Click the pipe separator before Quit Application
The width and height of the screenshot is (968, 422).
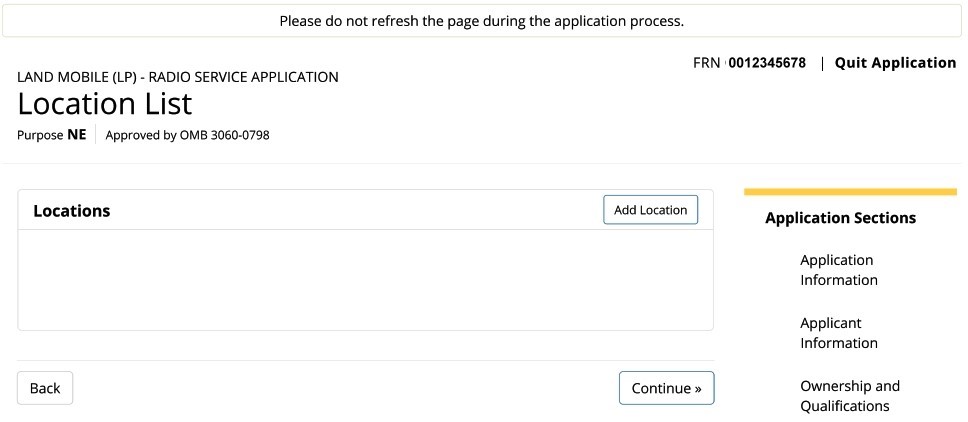tap(822, 64)
